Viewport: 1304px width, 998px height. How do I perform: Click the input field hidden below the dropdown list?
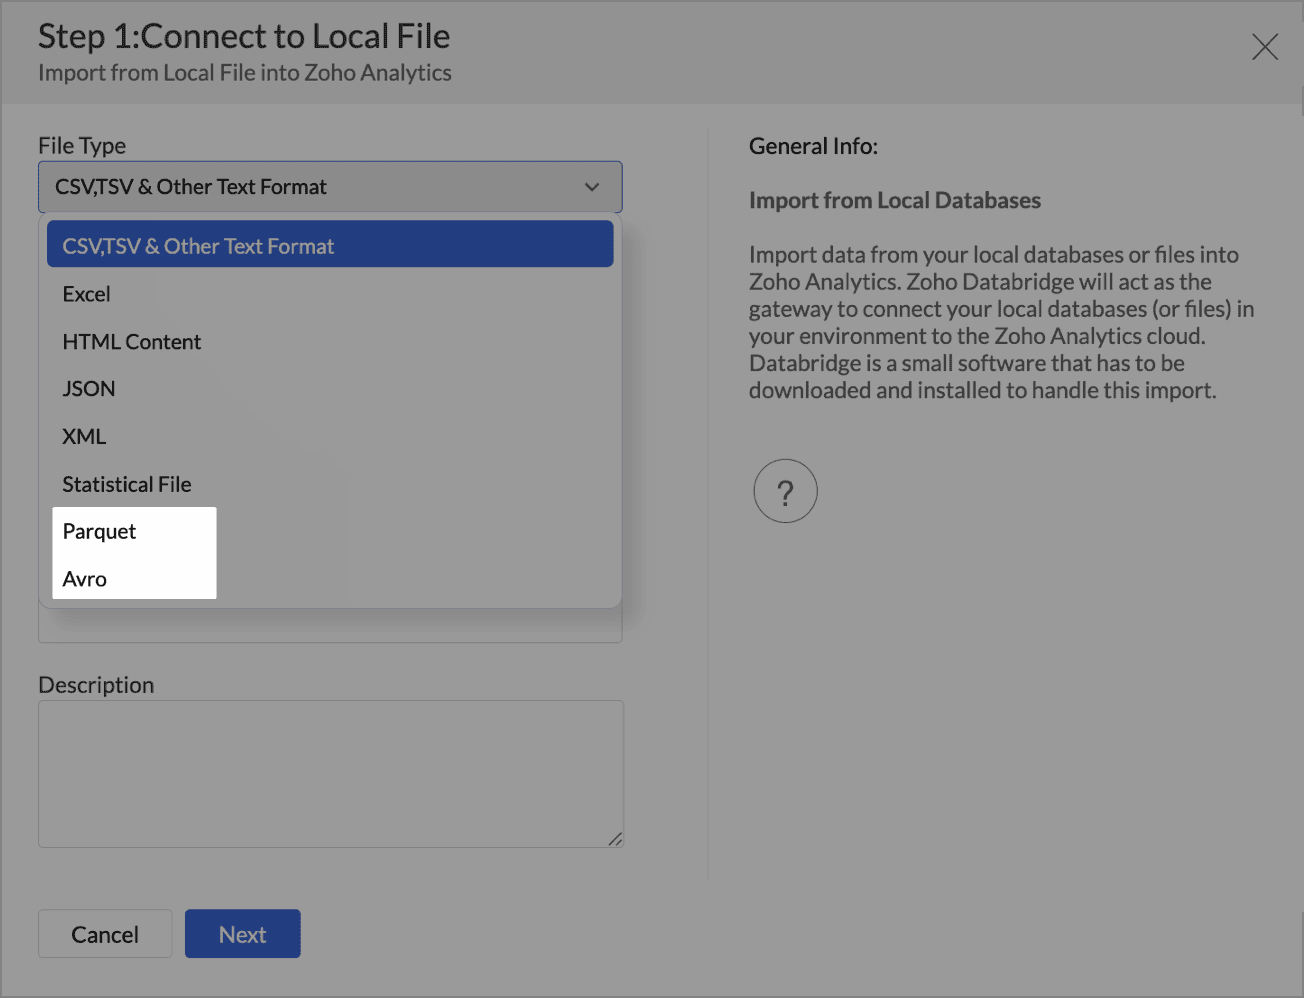330,627
